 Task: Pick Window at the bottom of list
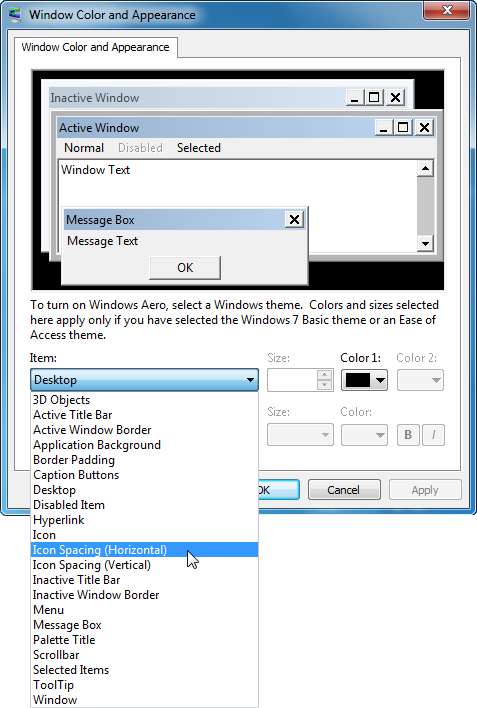click(145, 699)
